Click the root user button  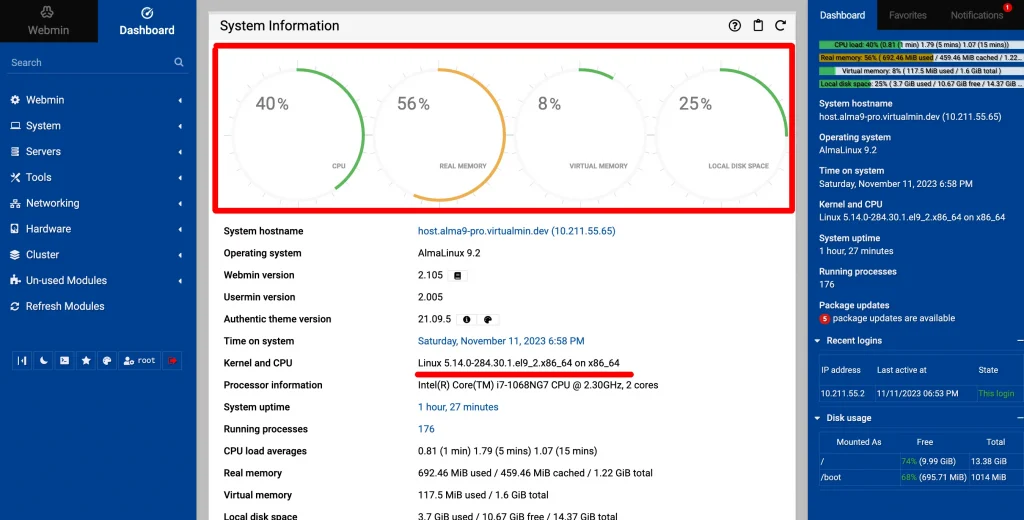tap(139, 361)
